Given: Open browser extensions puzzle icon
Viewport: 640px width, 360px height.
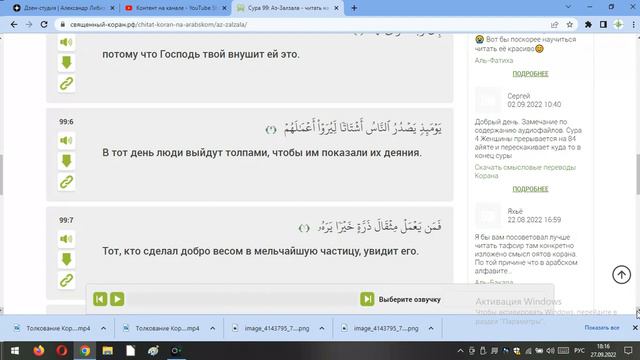Looking at the screenshot, I should 588,24.
